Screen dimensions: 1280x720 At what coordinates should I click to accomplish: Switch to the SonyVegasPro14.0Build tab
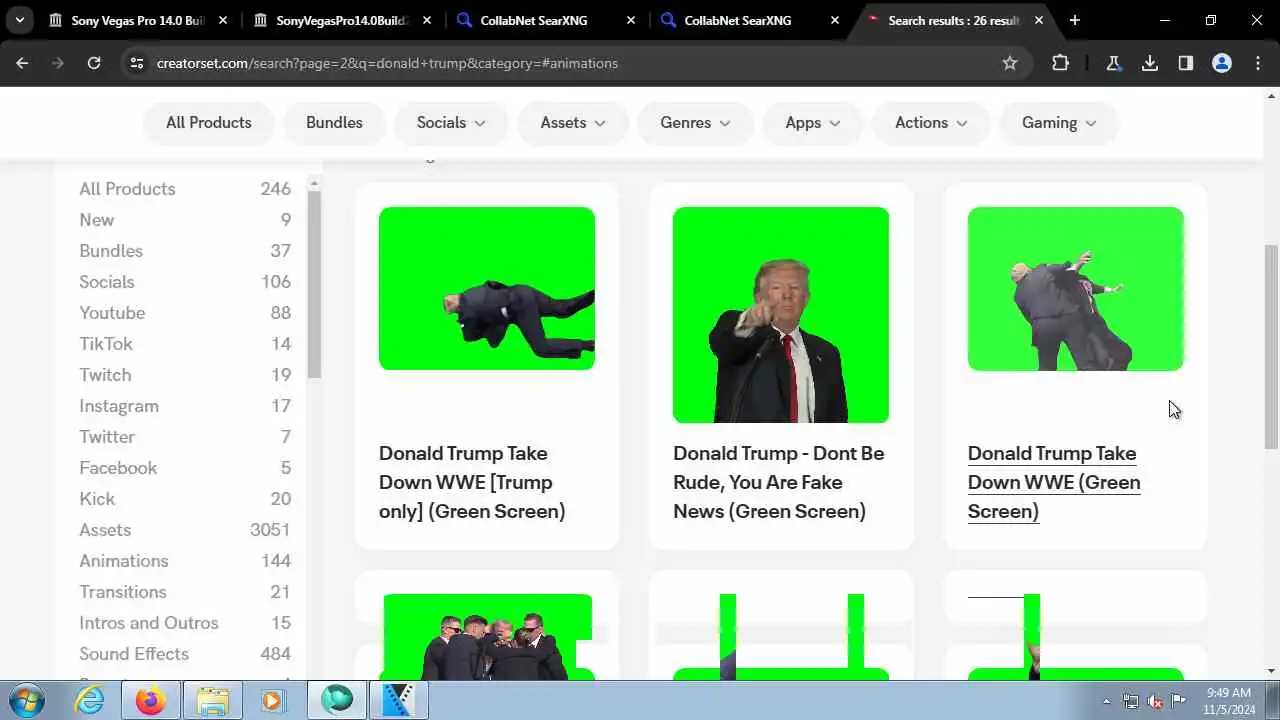tap(342, 20)
